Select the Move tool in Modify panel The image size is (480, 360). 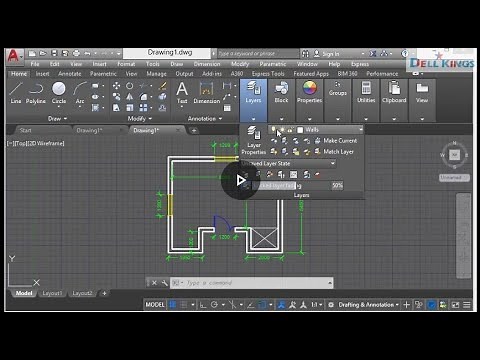(x=116, y=86)
